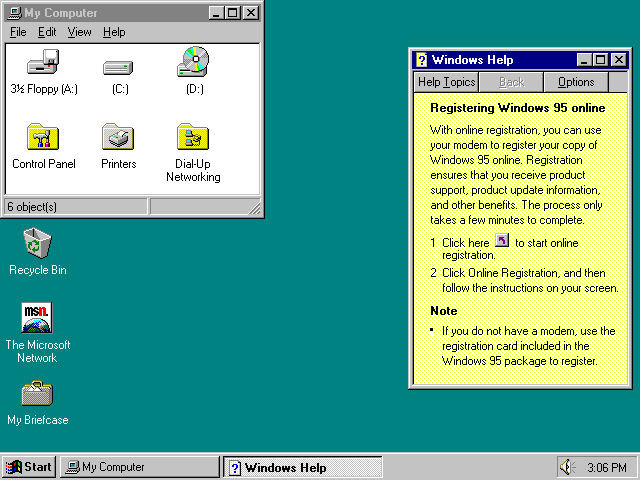Open the Start menu
The width and height of the screenshot is (640, 480).
pos(29,467)
